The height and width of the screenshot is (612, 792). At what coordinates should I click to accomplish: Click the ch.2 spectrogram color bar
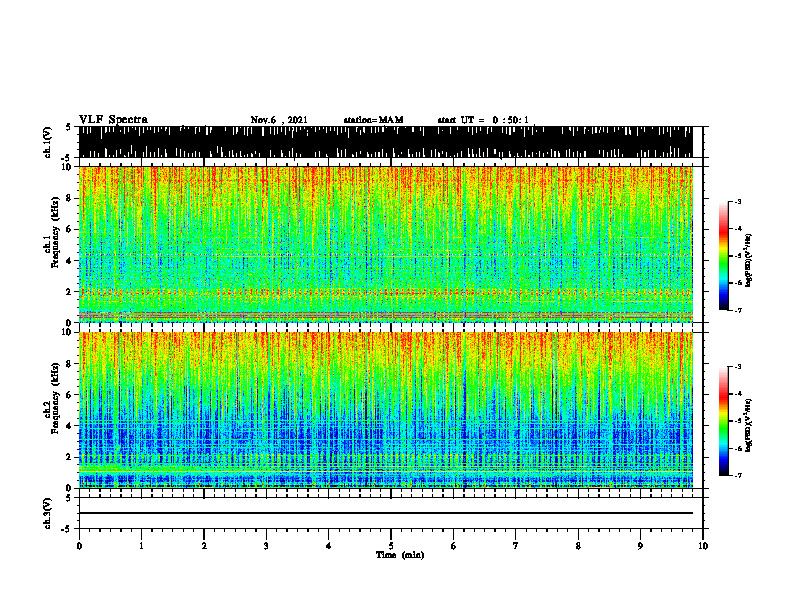723,421
